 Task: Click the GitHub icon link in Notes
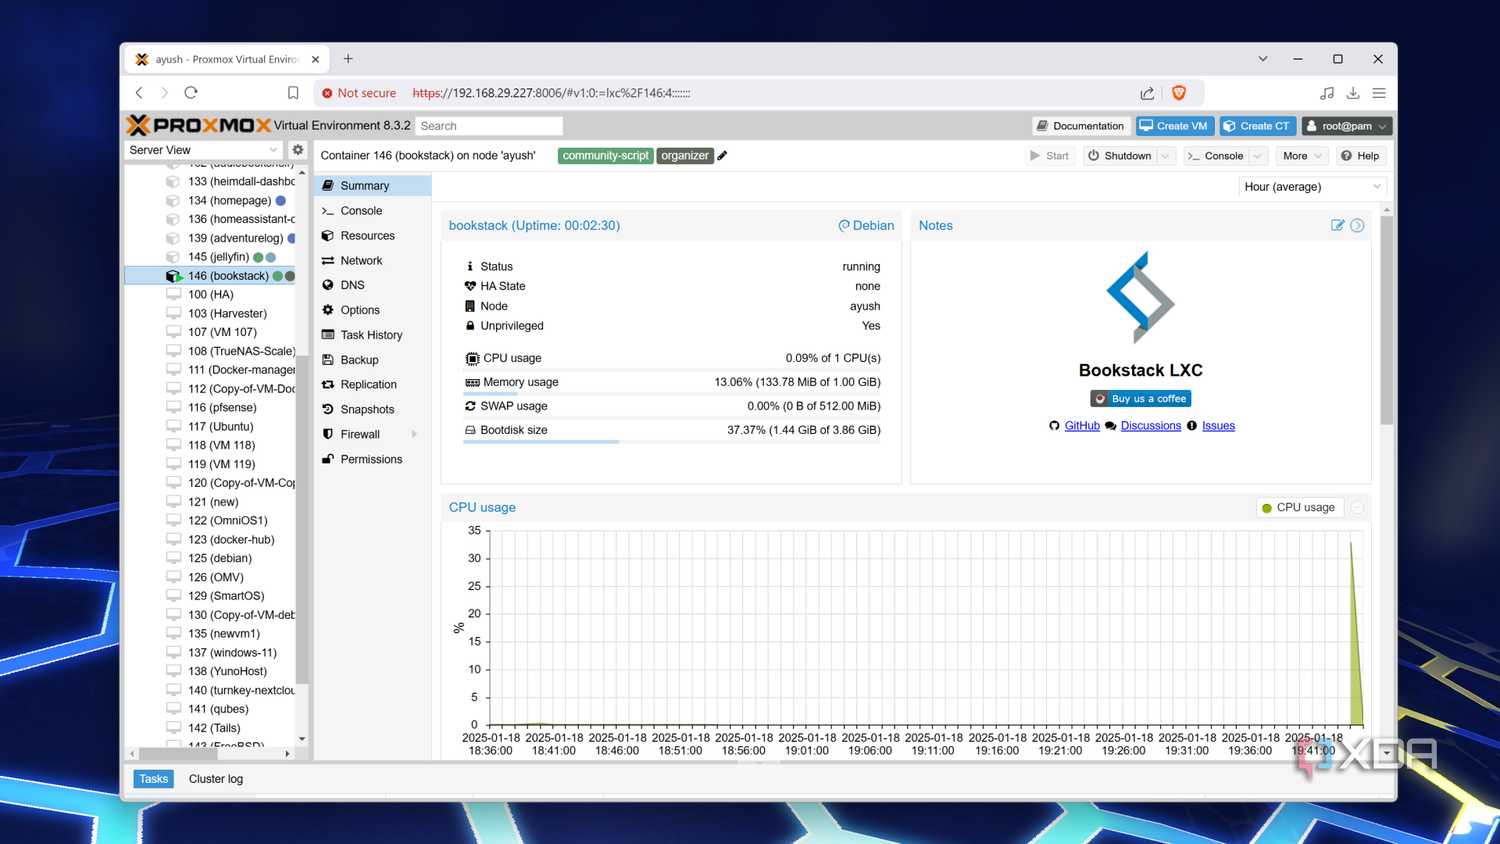tap(1054, 426)
